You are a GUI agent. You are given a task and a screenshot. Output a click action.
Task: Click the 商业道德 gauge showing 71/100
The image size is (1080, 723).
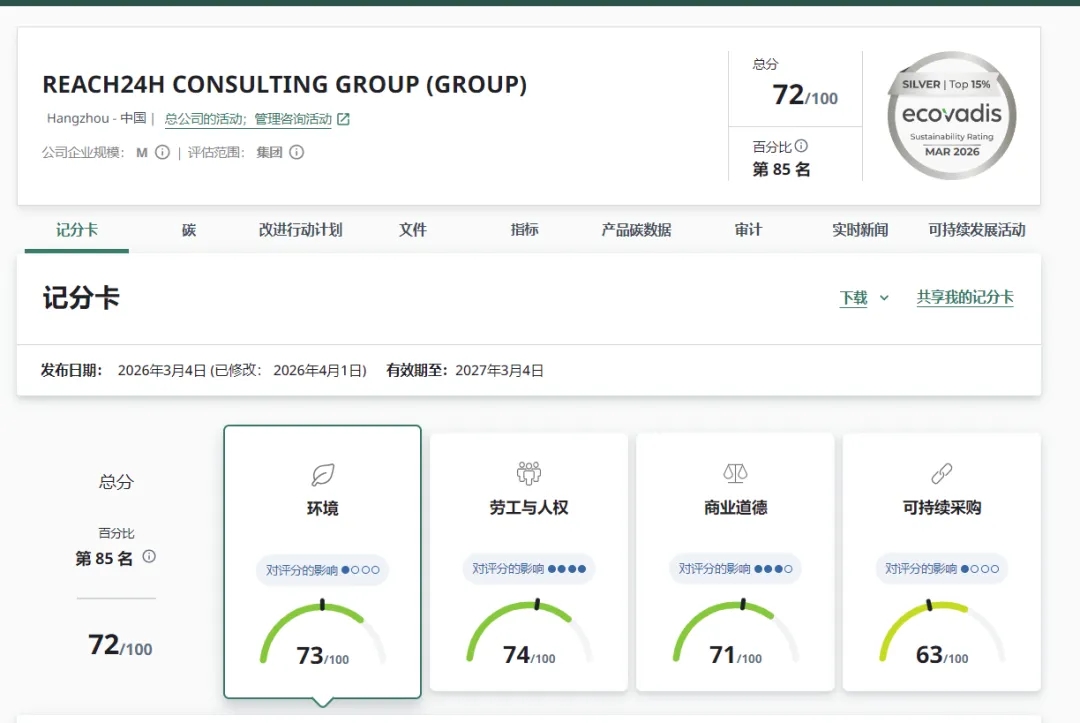735,633
